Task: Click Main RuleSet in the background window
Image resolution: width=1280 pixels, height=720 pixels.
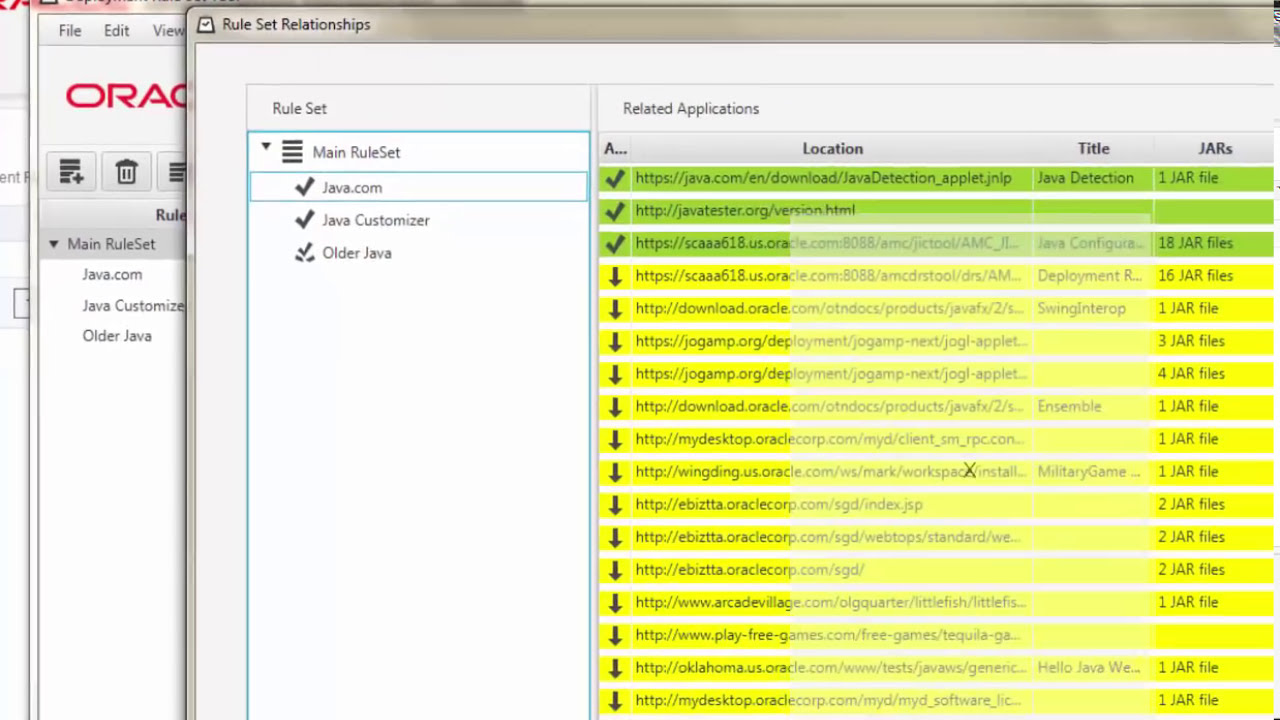Action: coord(111,244)
